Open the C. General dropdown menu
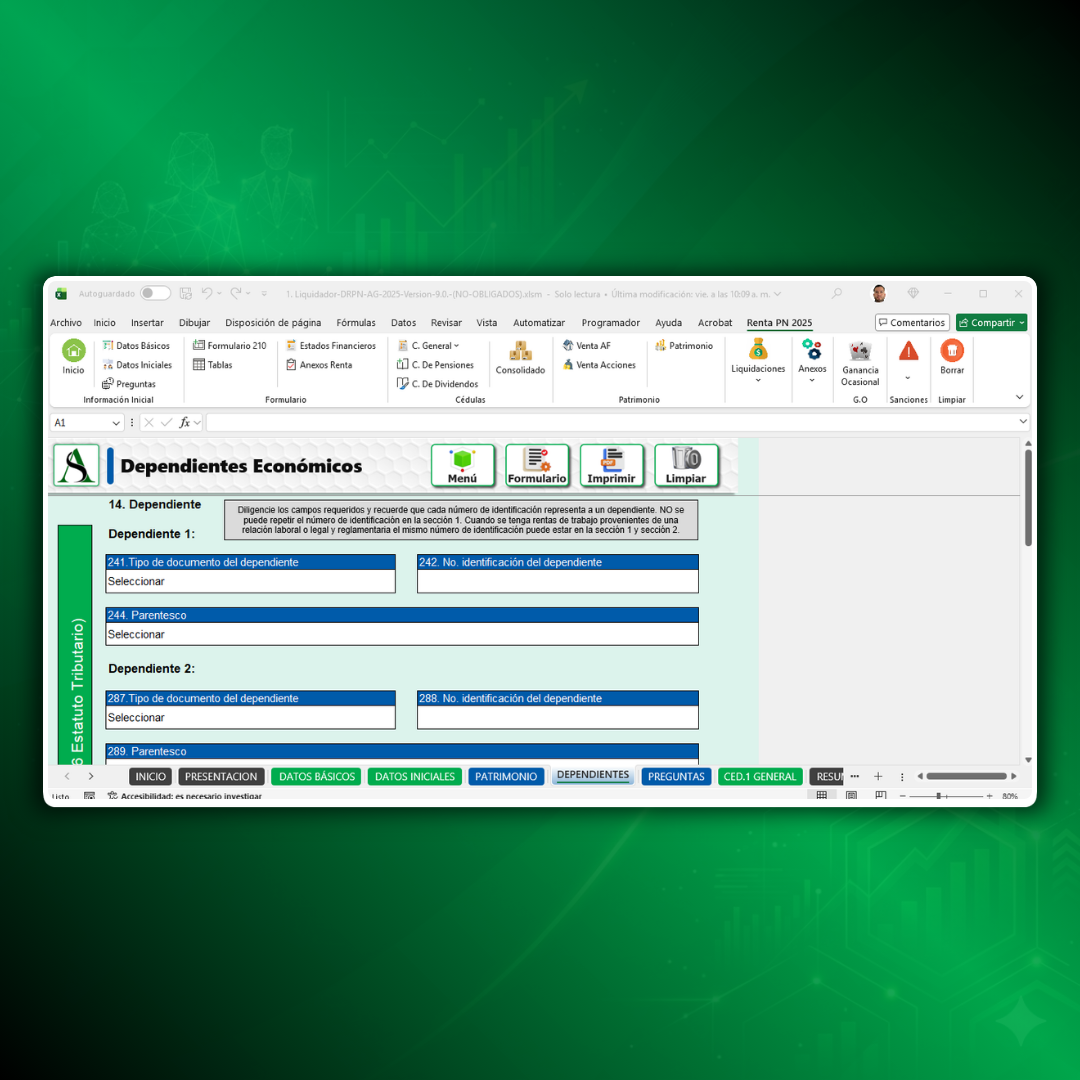The height and width of the screenshot is (1080, 1080). pyautogui.click(x=430, y=346)
